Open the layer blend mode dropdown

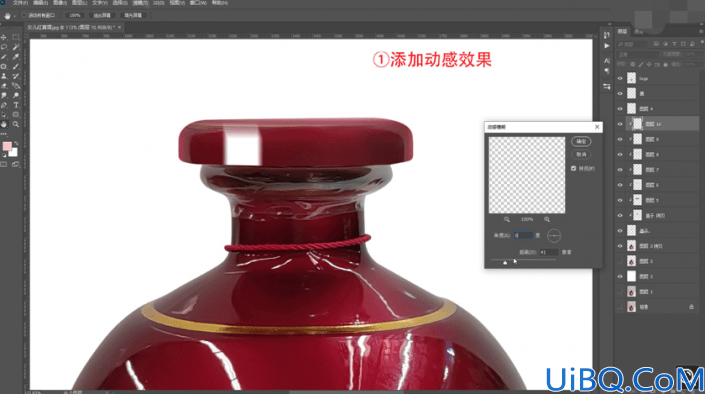pos(638,54)
